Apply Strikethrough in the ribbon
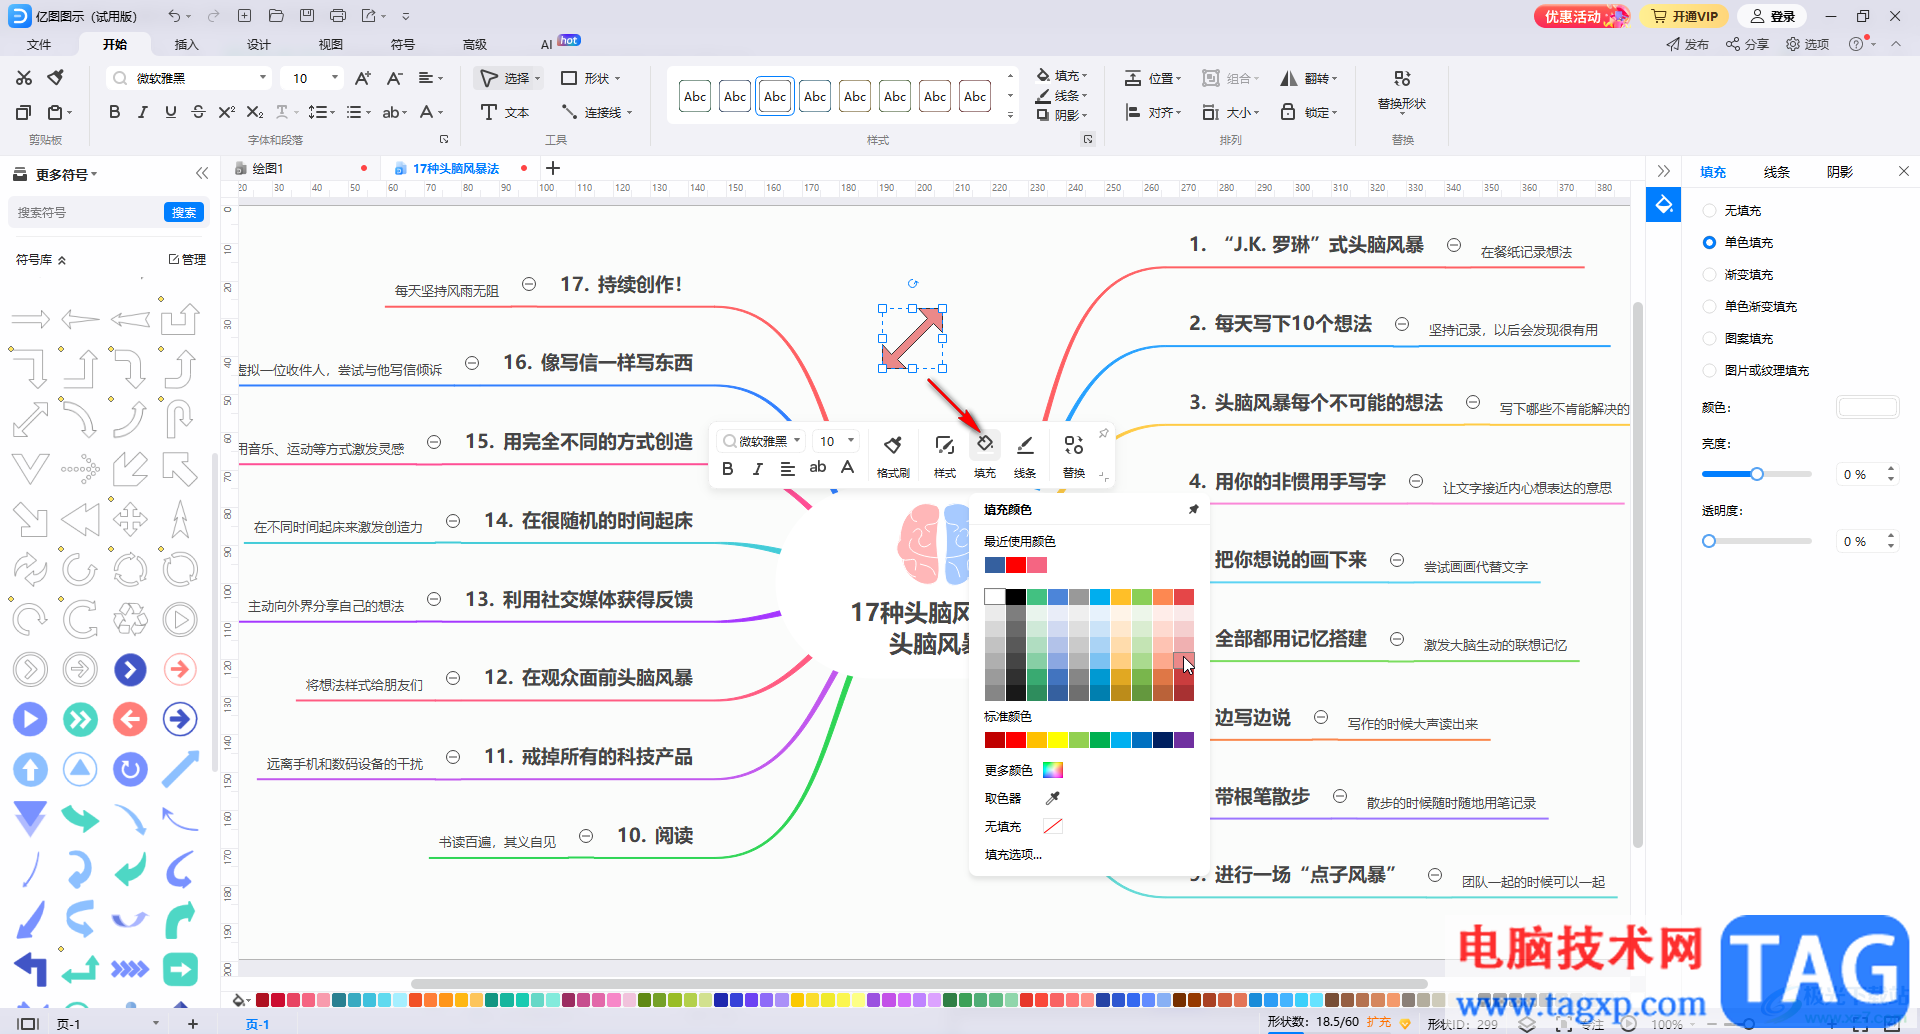 pos(198,112)
